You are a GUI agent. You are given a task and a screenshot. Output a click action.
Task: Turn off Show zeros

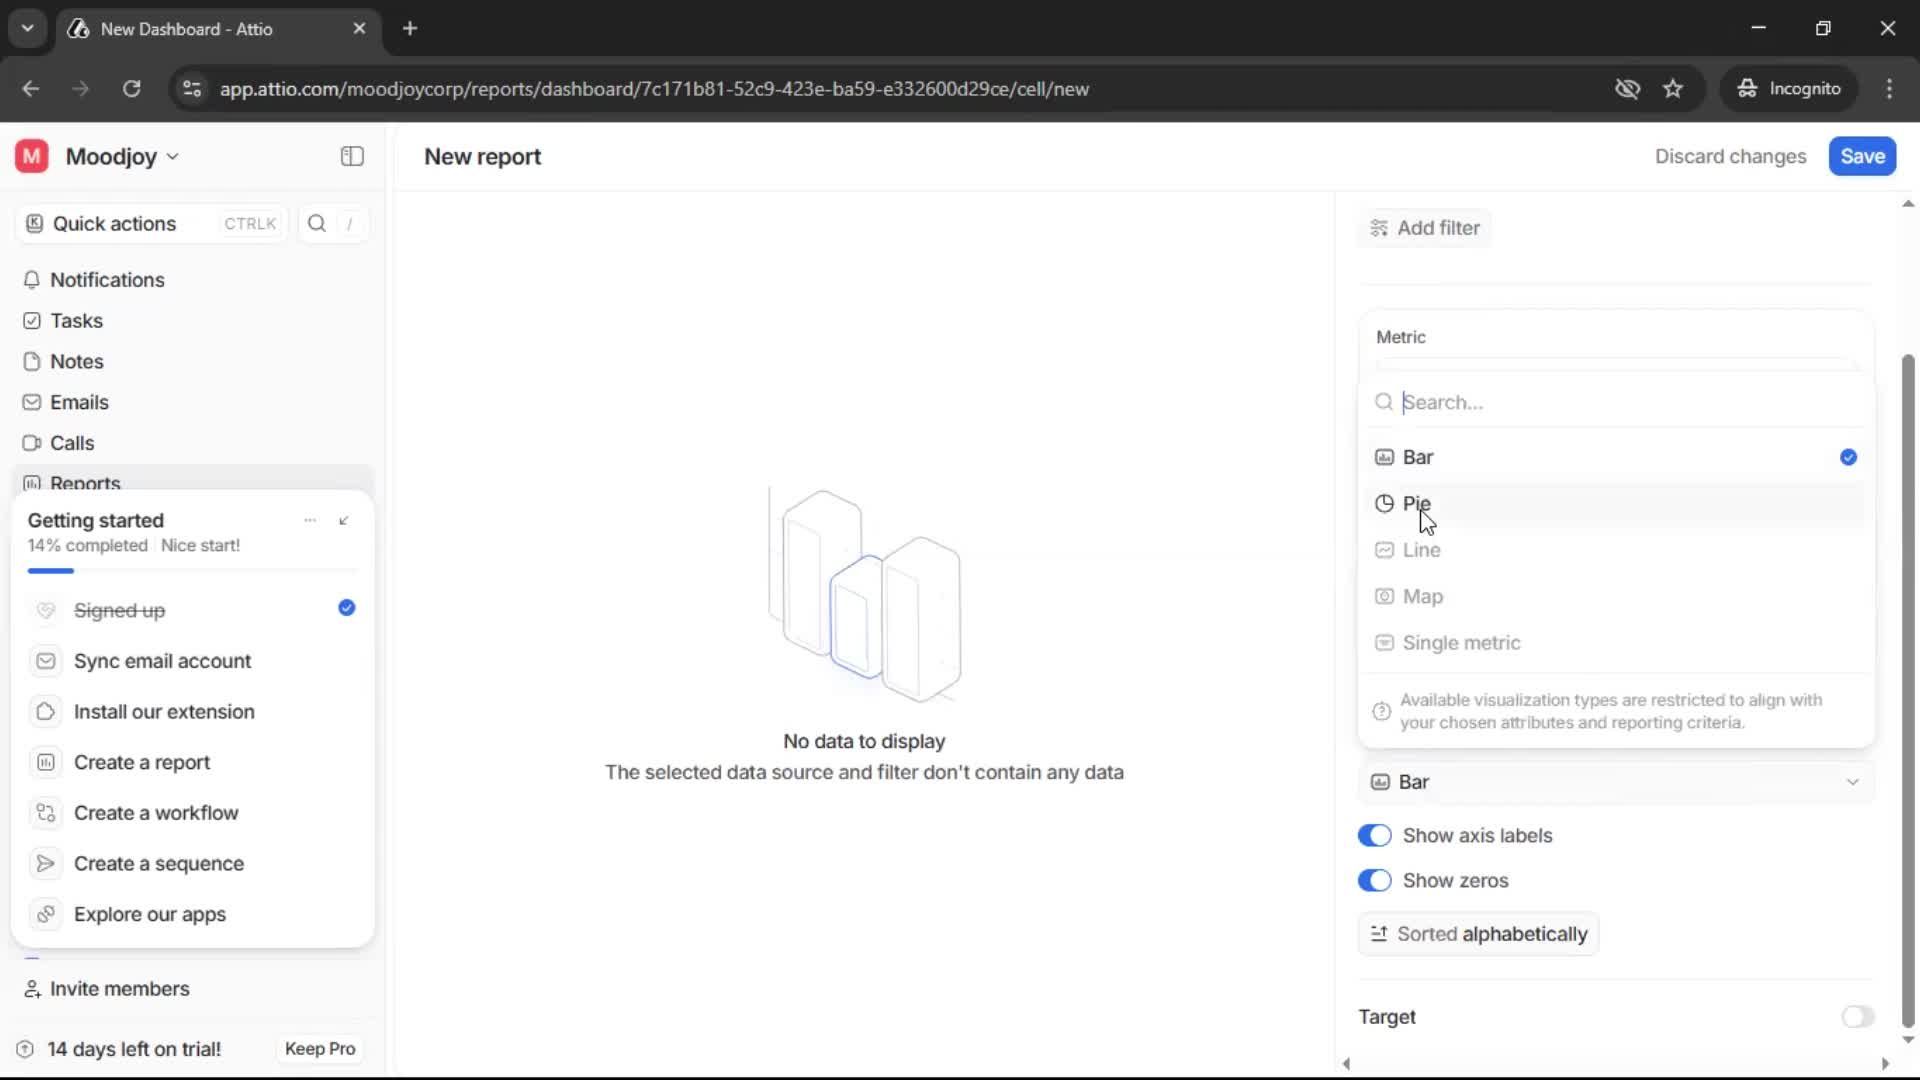click(x=1374, y=880)
